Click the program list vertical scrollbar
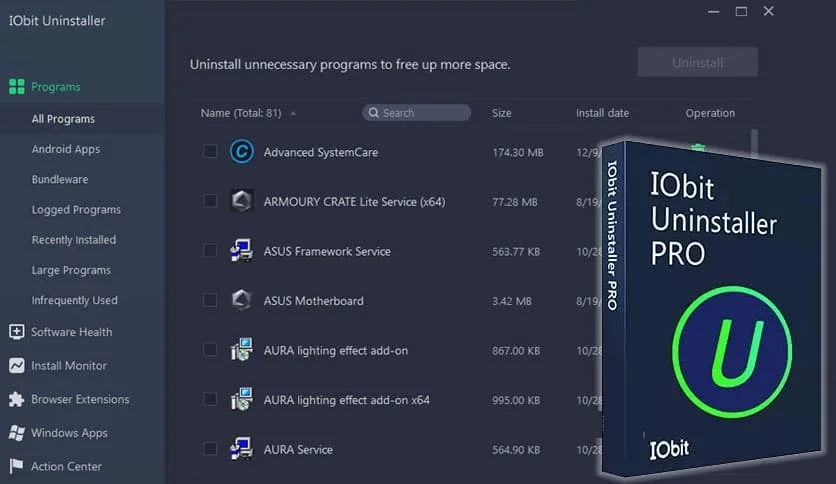Screen dimensions: 836x484 754,143
